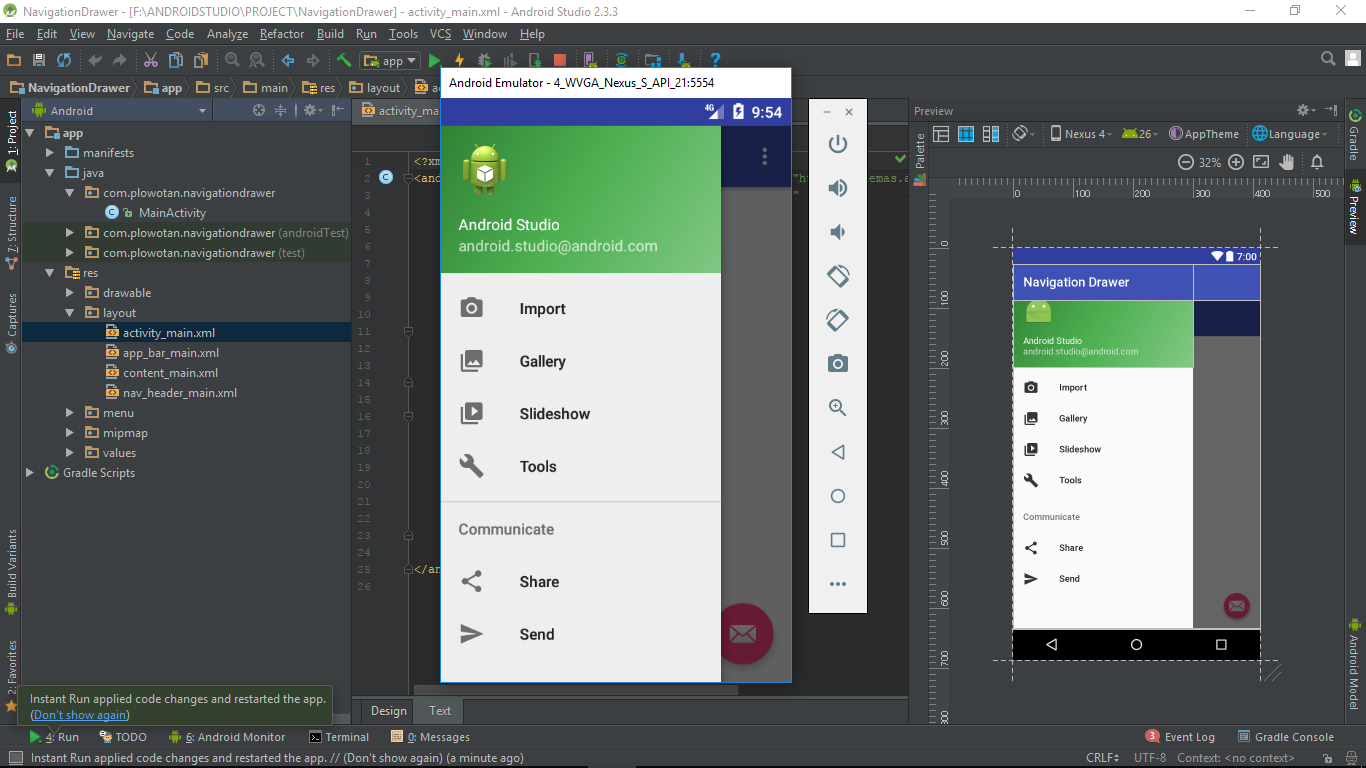Debug the app using the bug icon

tap(484, 59)
